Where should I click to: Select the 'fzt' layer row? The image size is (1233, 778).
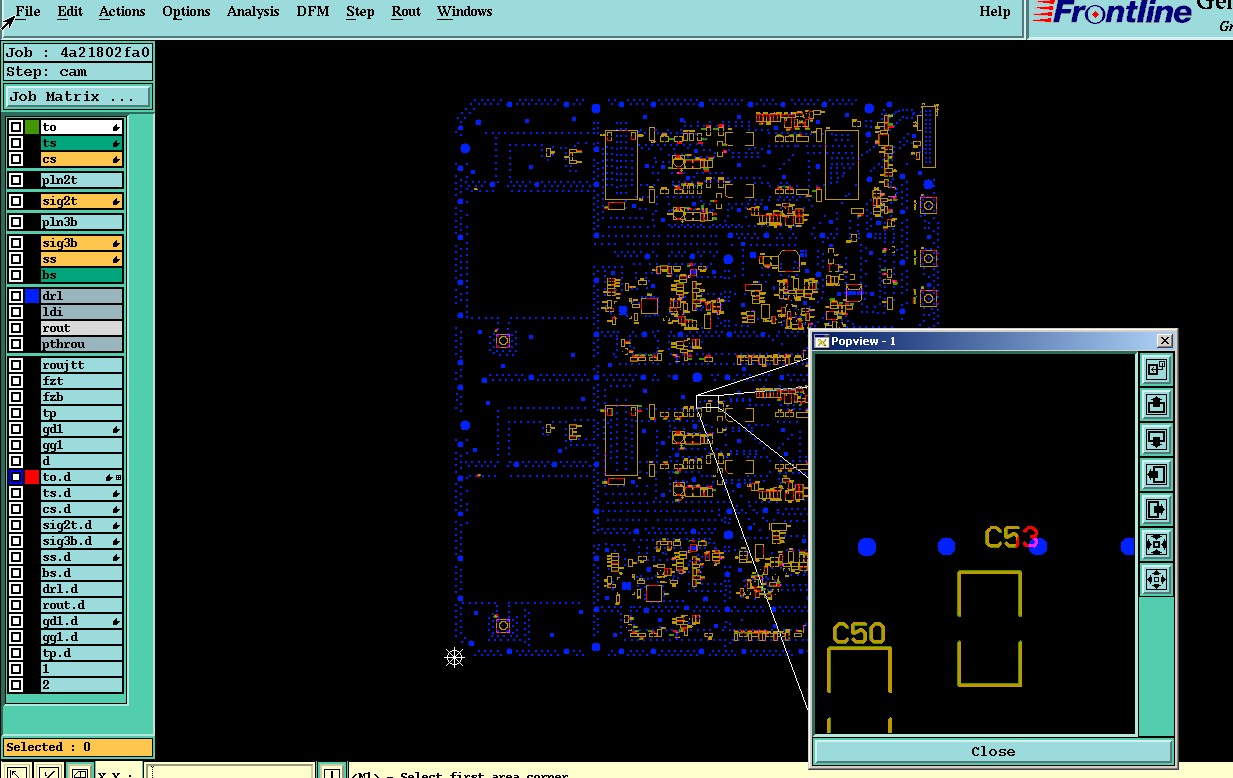click(x=82, y=381)
